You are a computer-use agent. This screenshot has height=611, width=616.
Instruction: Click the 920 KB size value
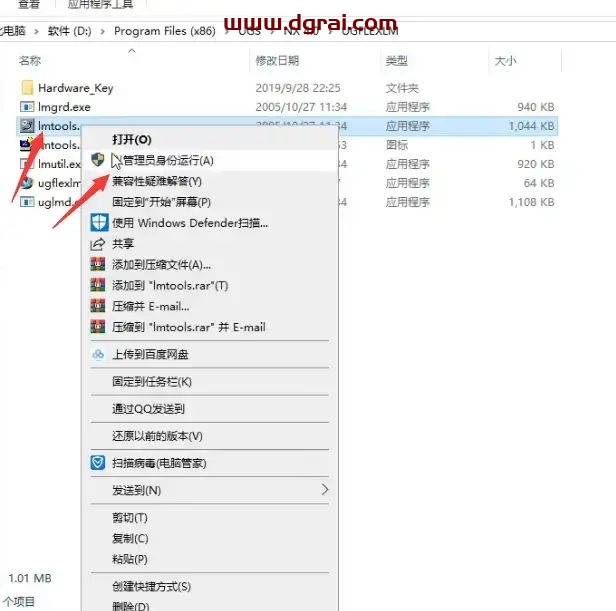point(535,164)
